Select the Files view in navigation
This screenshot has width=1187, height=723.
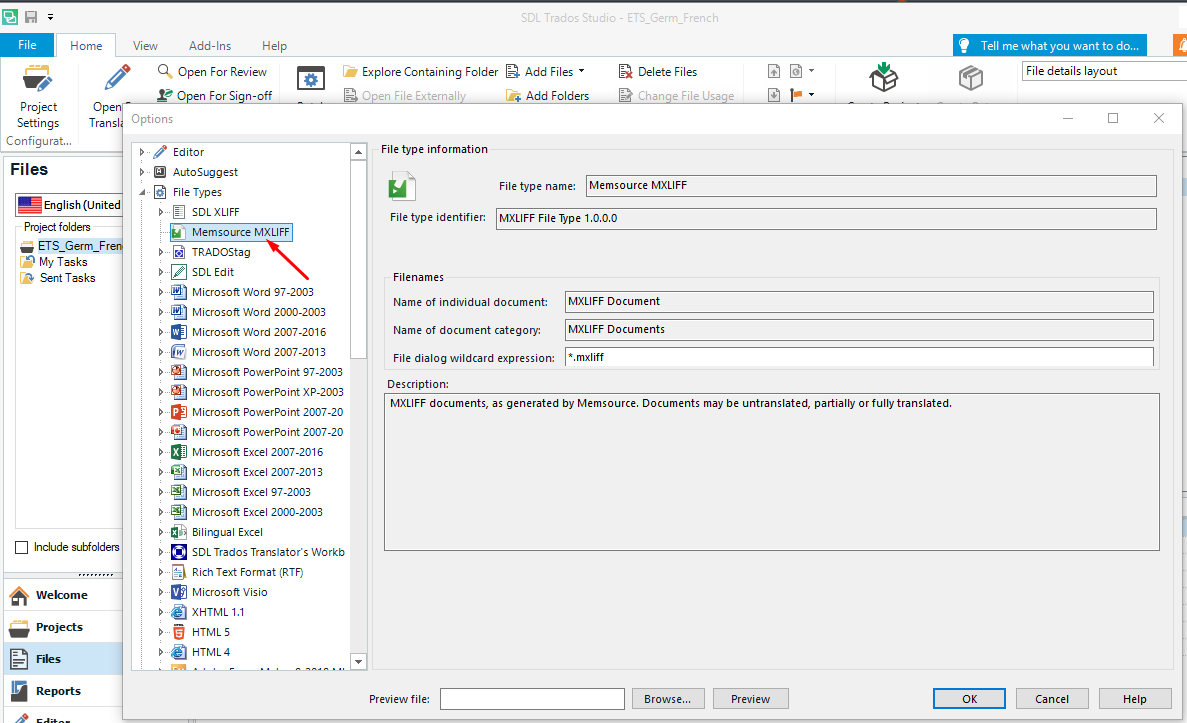63,659
